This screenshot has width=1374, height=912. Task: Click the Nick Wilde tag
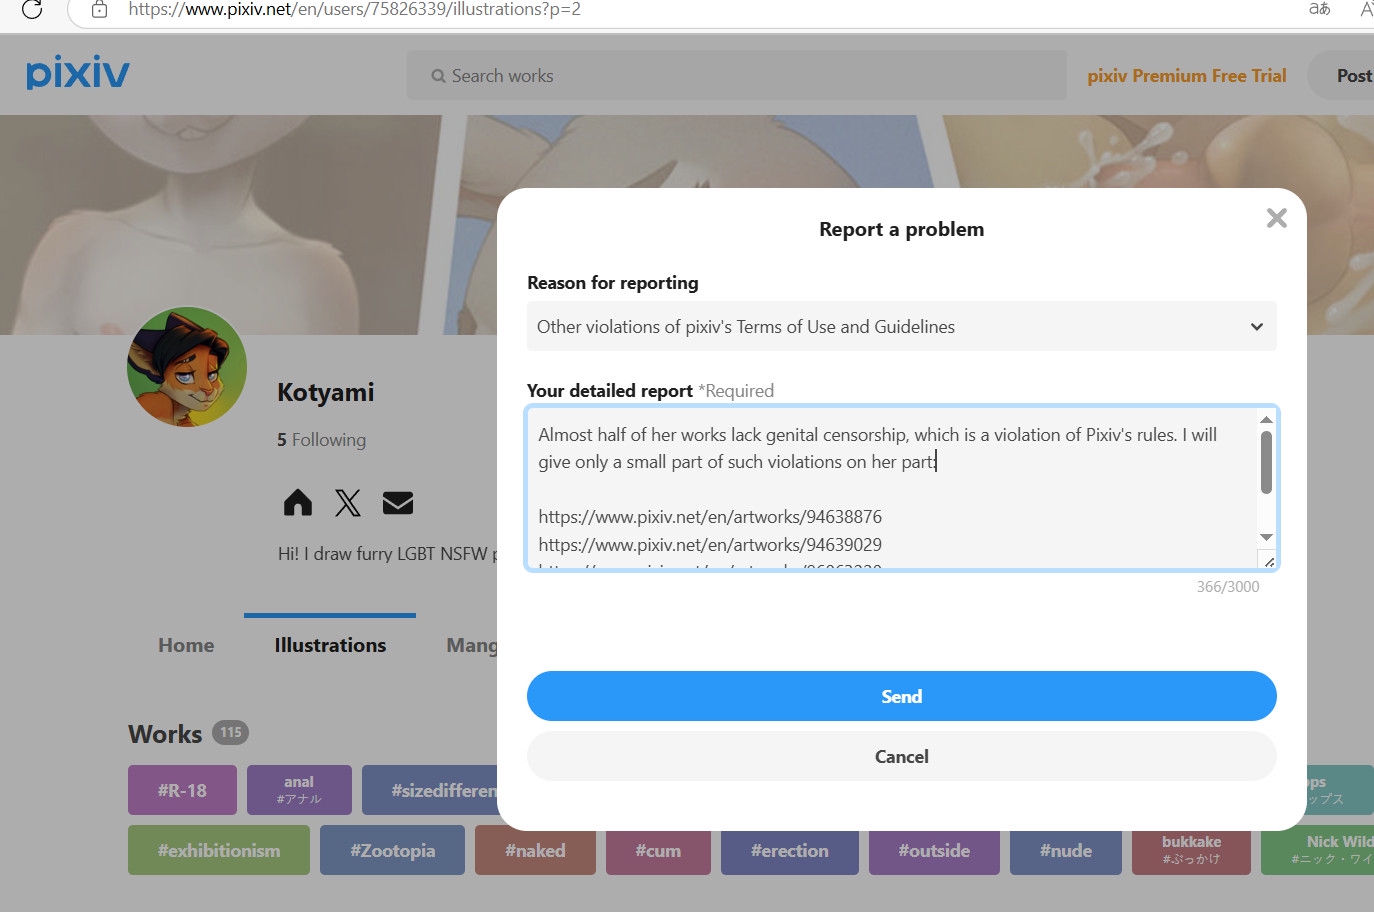(x=1318, y=850)
